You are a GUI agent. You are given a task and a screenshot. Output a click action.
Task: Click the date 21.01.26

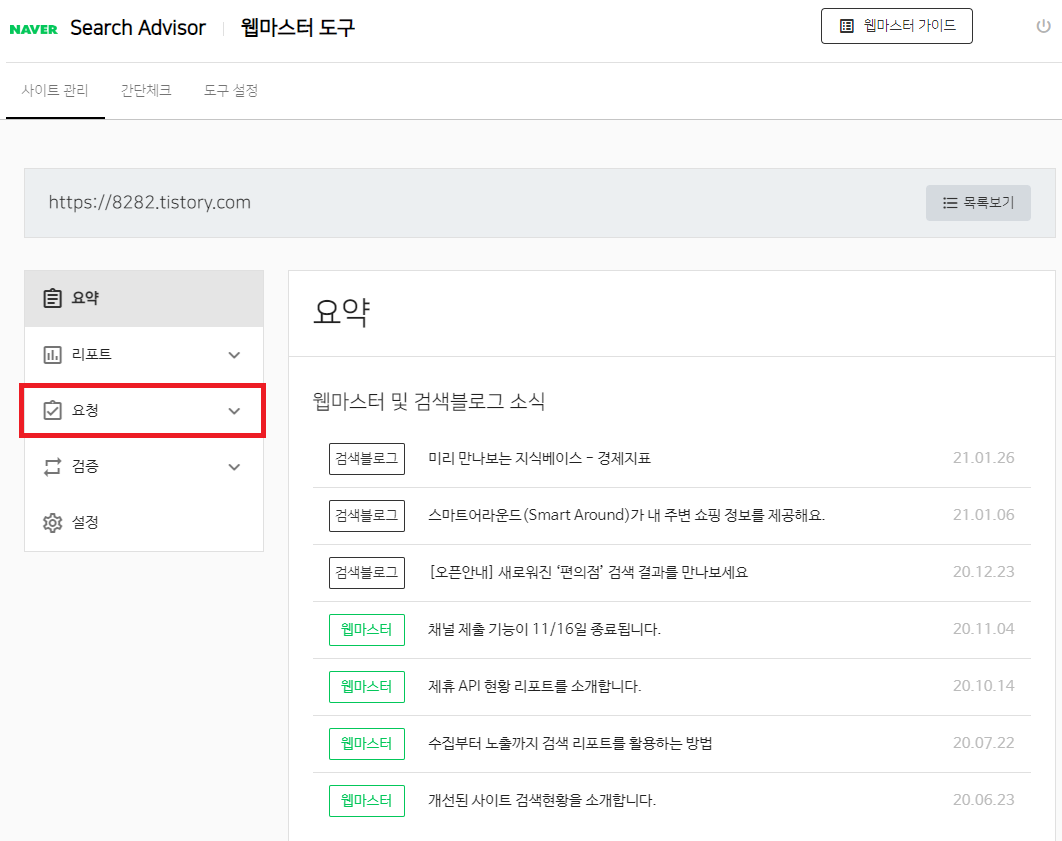pos(983,458)
